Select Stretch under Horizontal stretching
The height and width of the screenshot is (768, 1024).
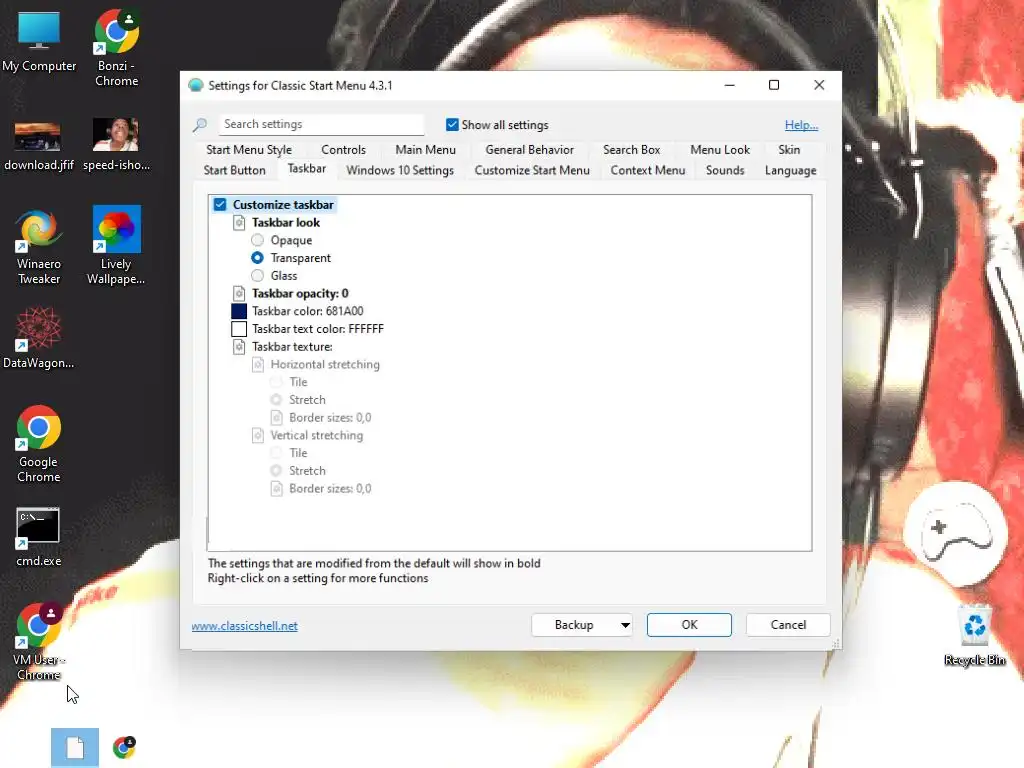tap(276, 400)
